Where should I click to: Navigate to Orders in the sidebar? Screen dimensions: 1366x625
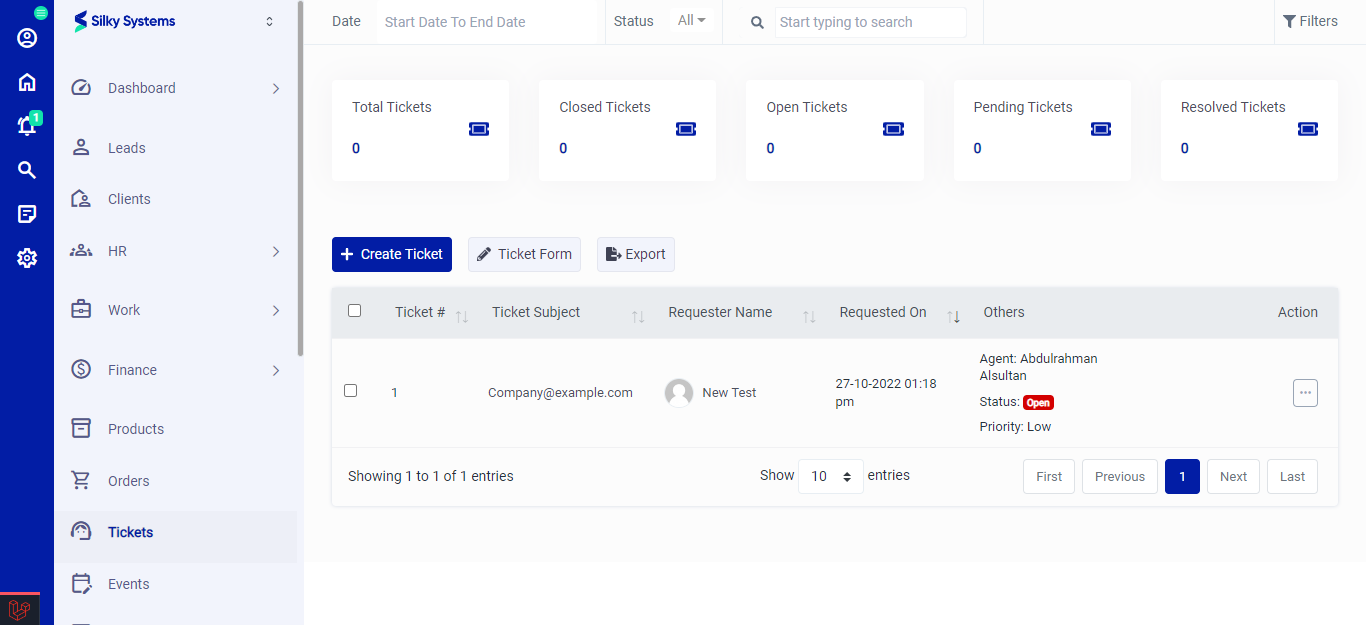point(127,480)
